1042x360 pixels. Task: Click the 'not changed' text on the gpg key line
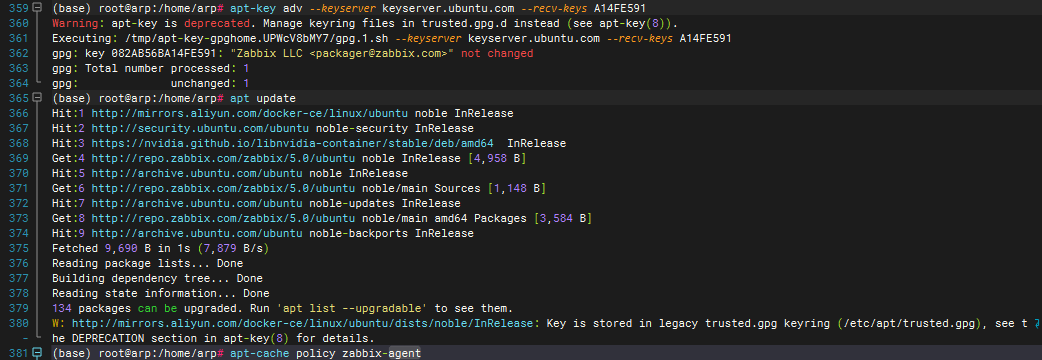coord(497,53)
